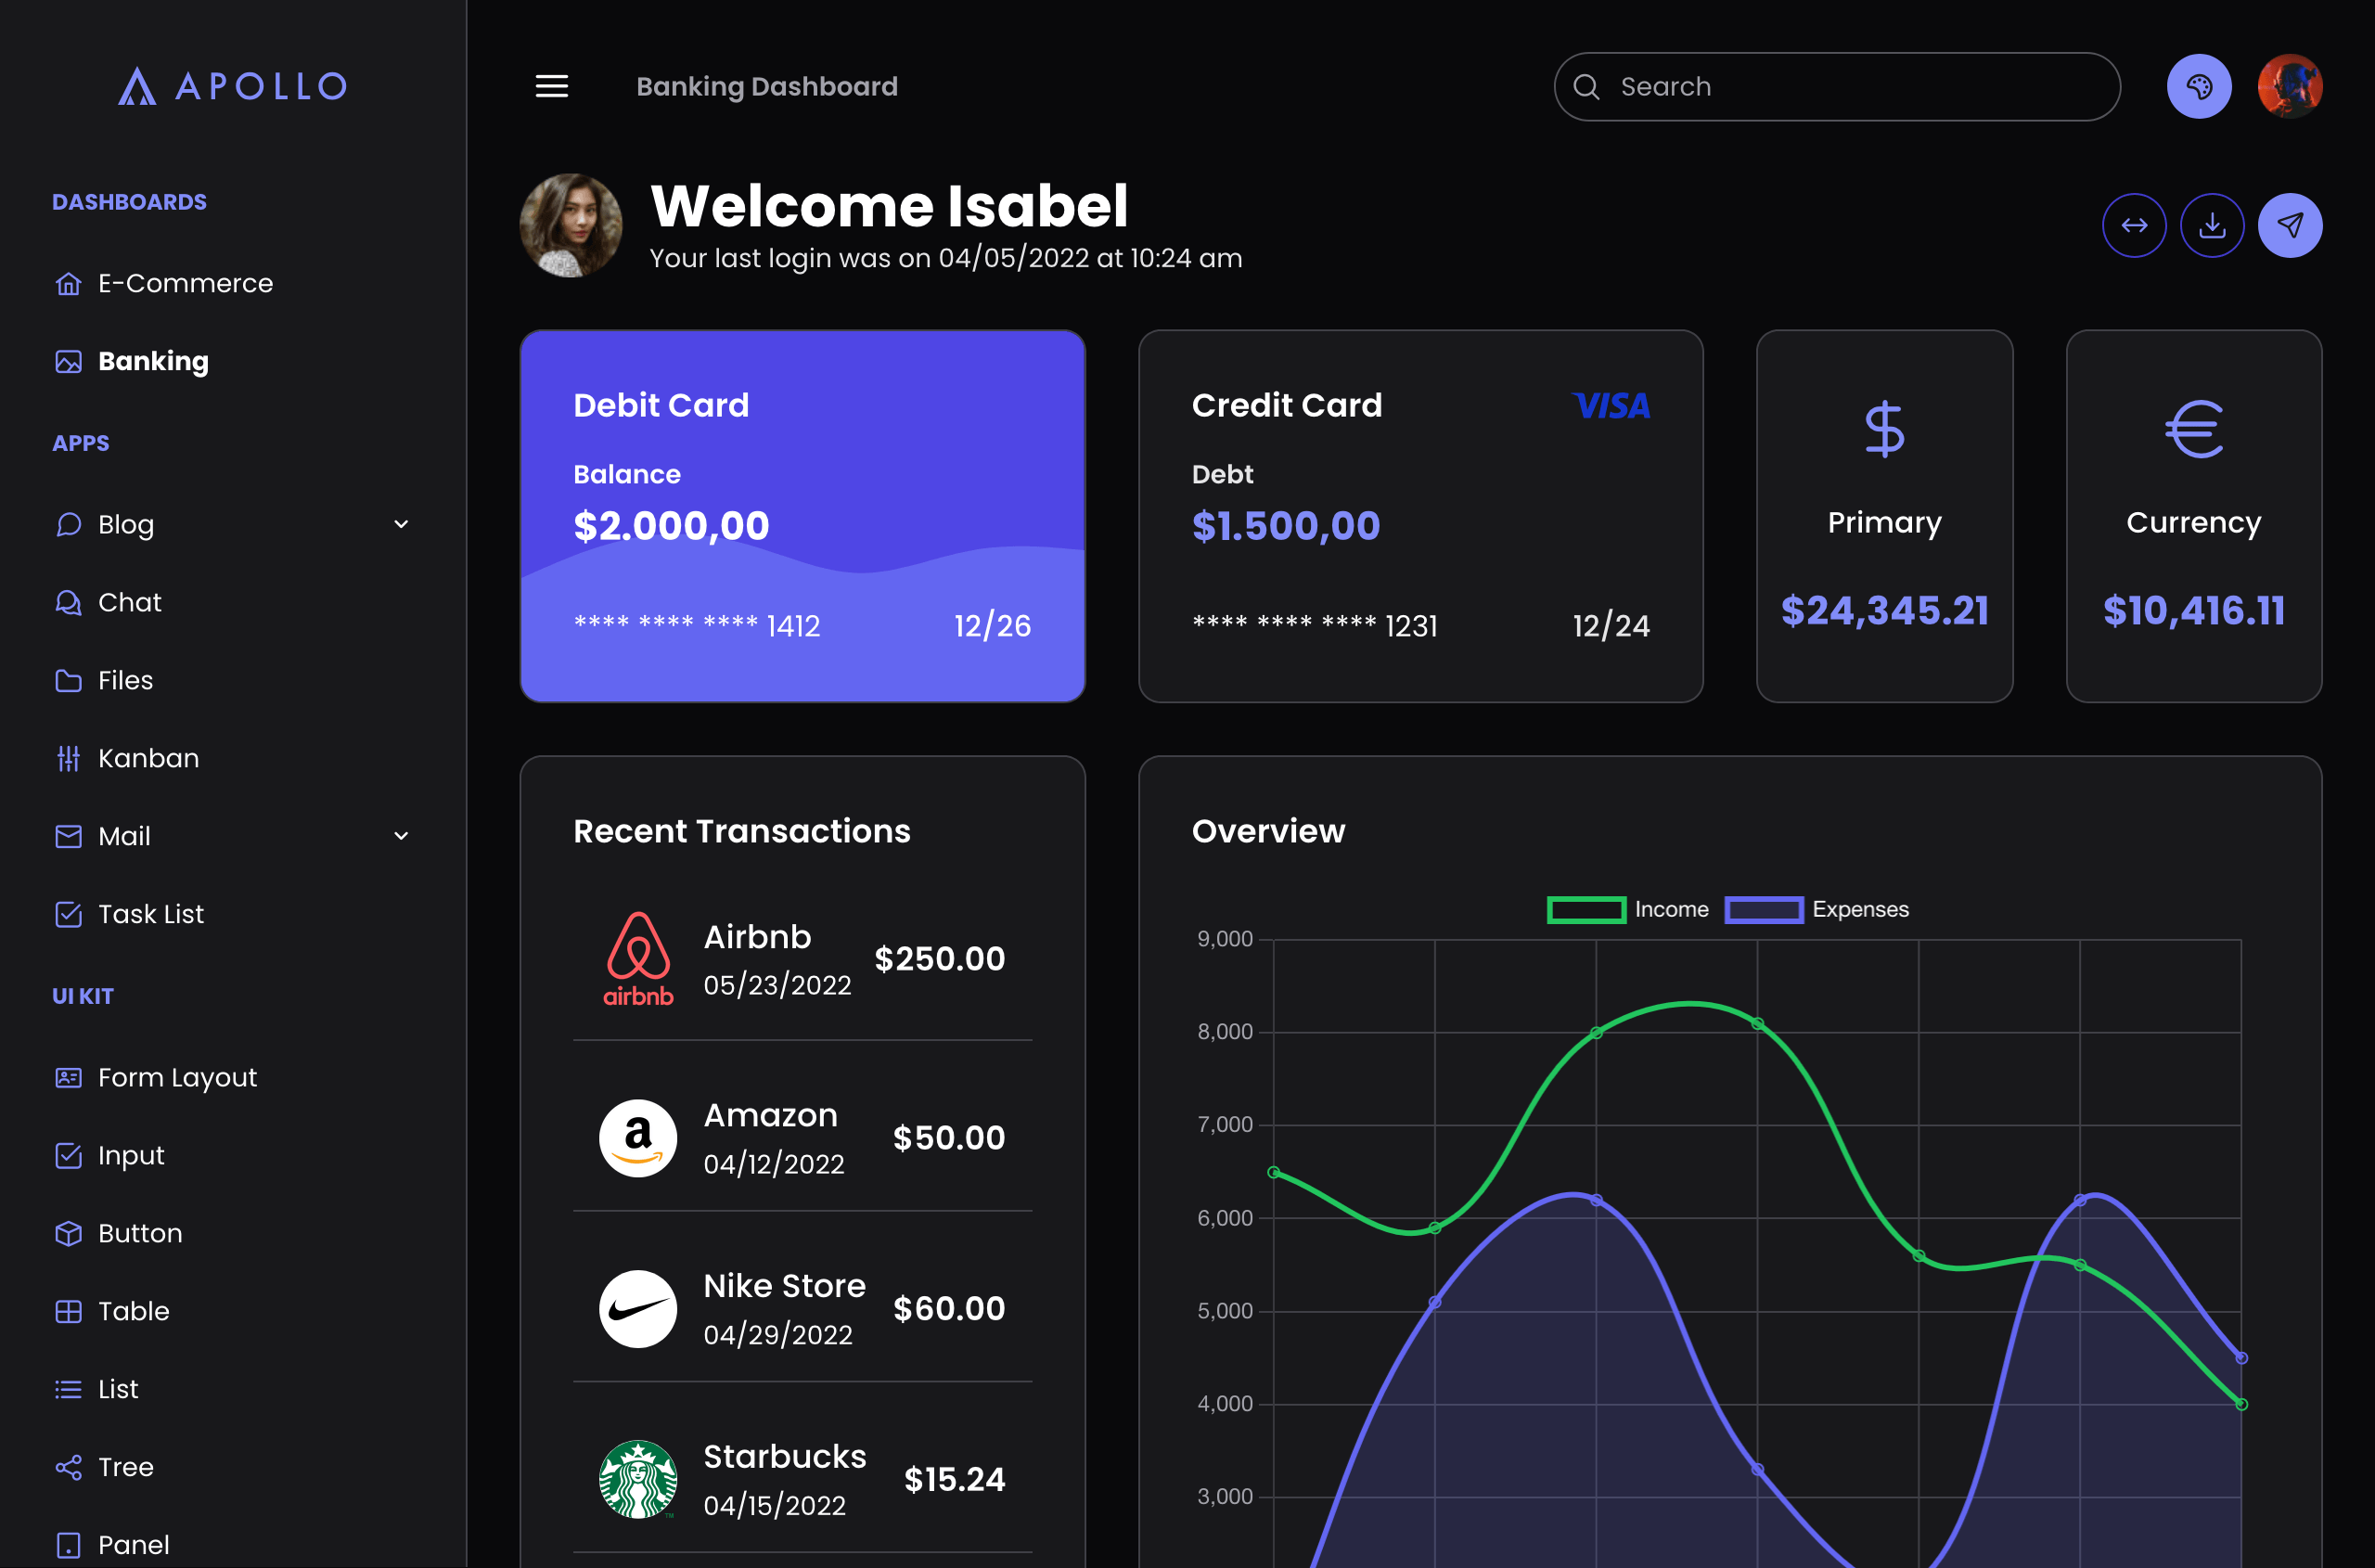Click the Form Layout icon
Image resolution: width=2375 pixels, height=1568 pixels.
[68, 1077]
